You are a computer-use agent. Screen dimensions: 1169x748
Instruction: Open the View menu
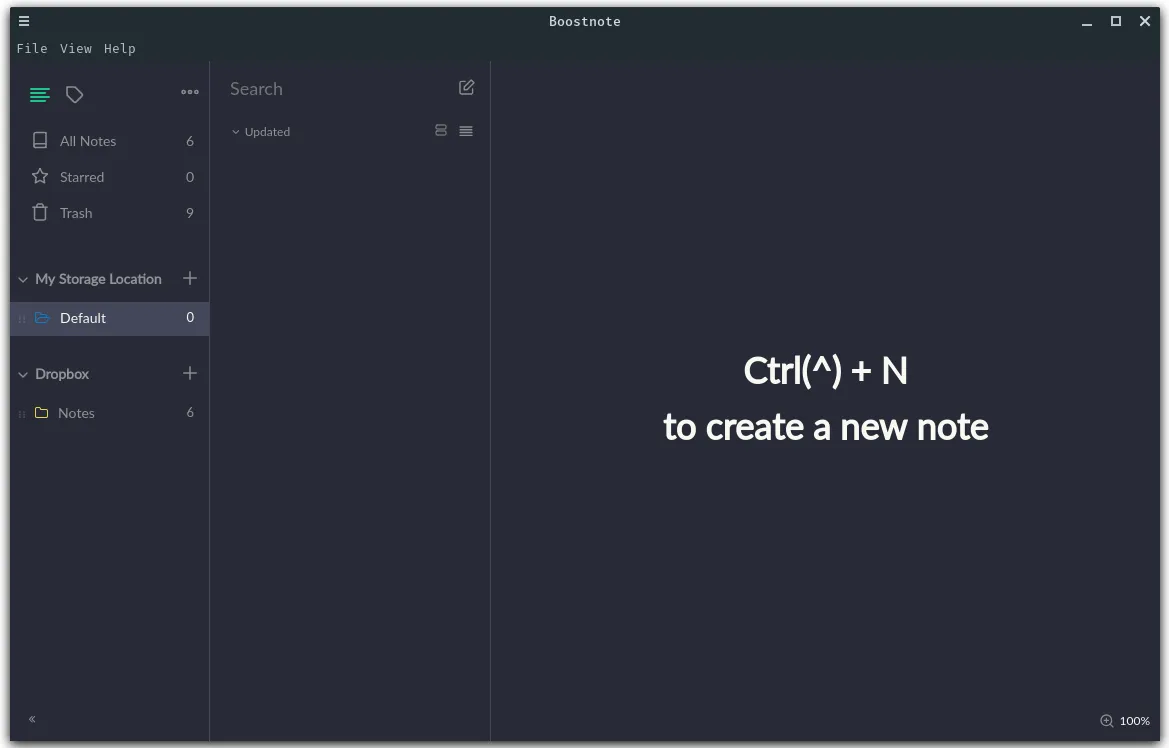pos(76,48)
